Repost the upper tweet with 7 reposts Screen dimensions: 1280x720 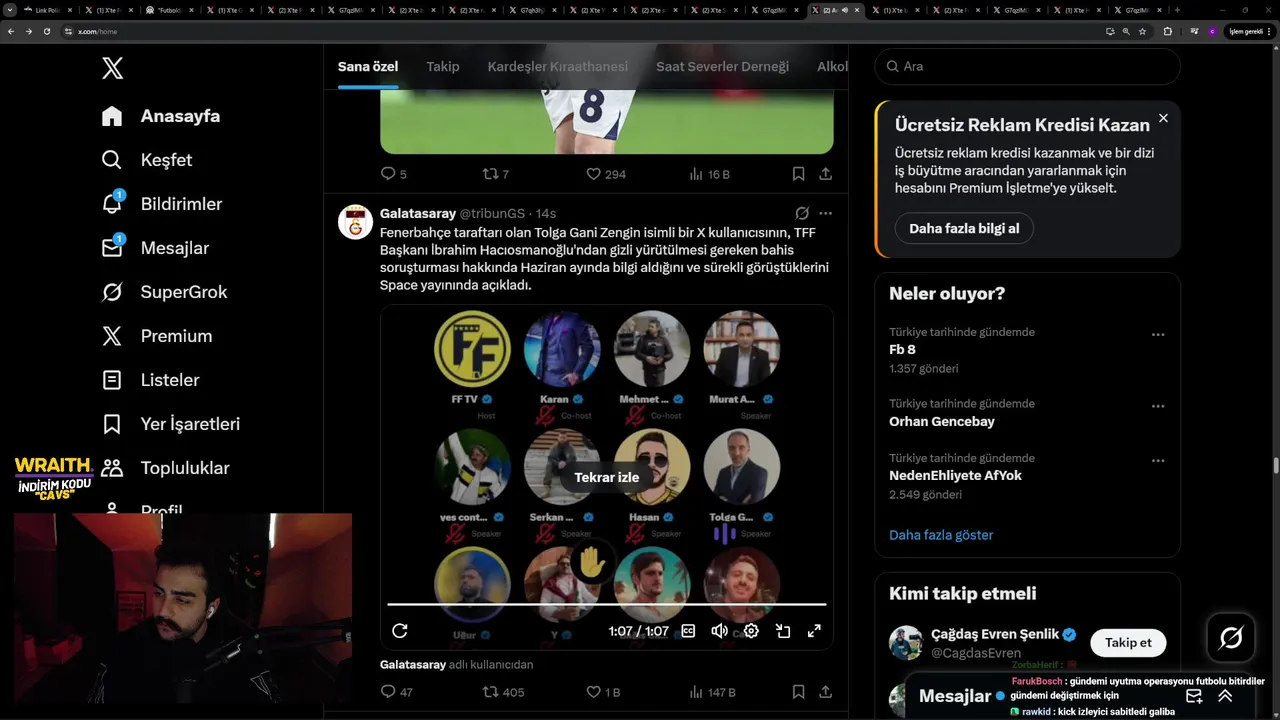click(496, 174)
